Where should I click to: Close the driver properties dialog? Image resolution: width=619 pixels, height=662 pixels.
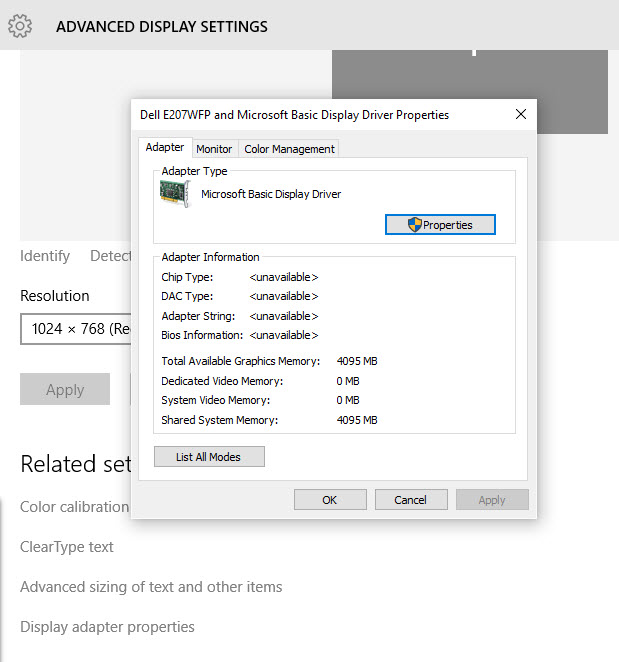pos(521,114)
